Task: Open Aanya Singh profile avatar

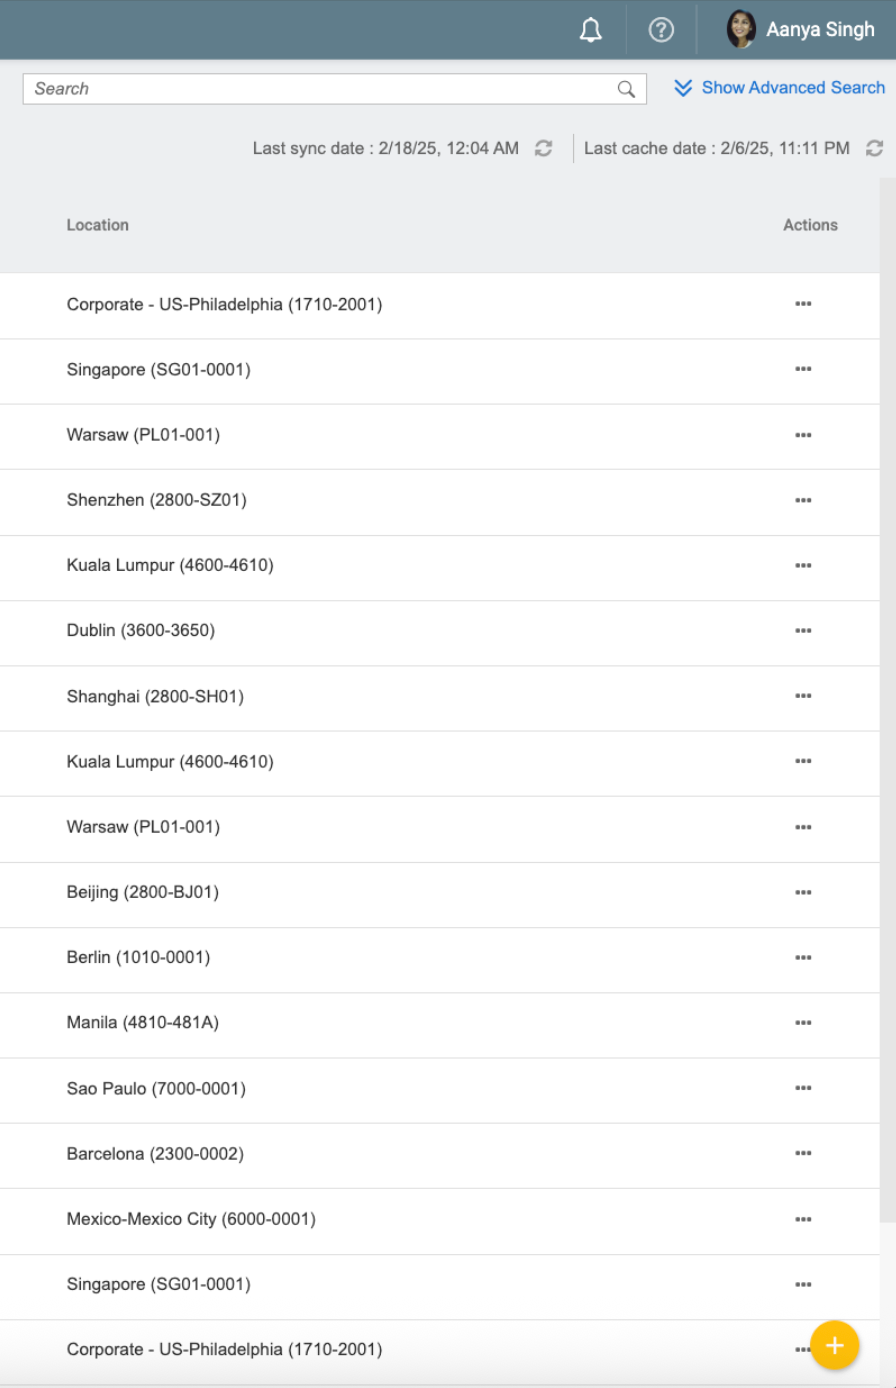Action: (741, 30)
